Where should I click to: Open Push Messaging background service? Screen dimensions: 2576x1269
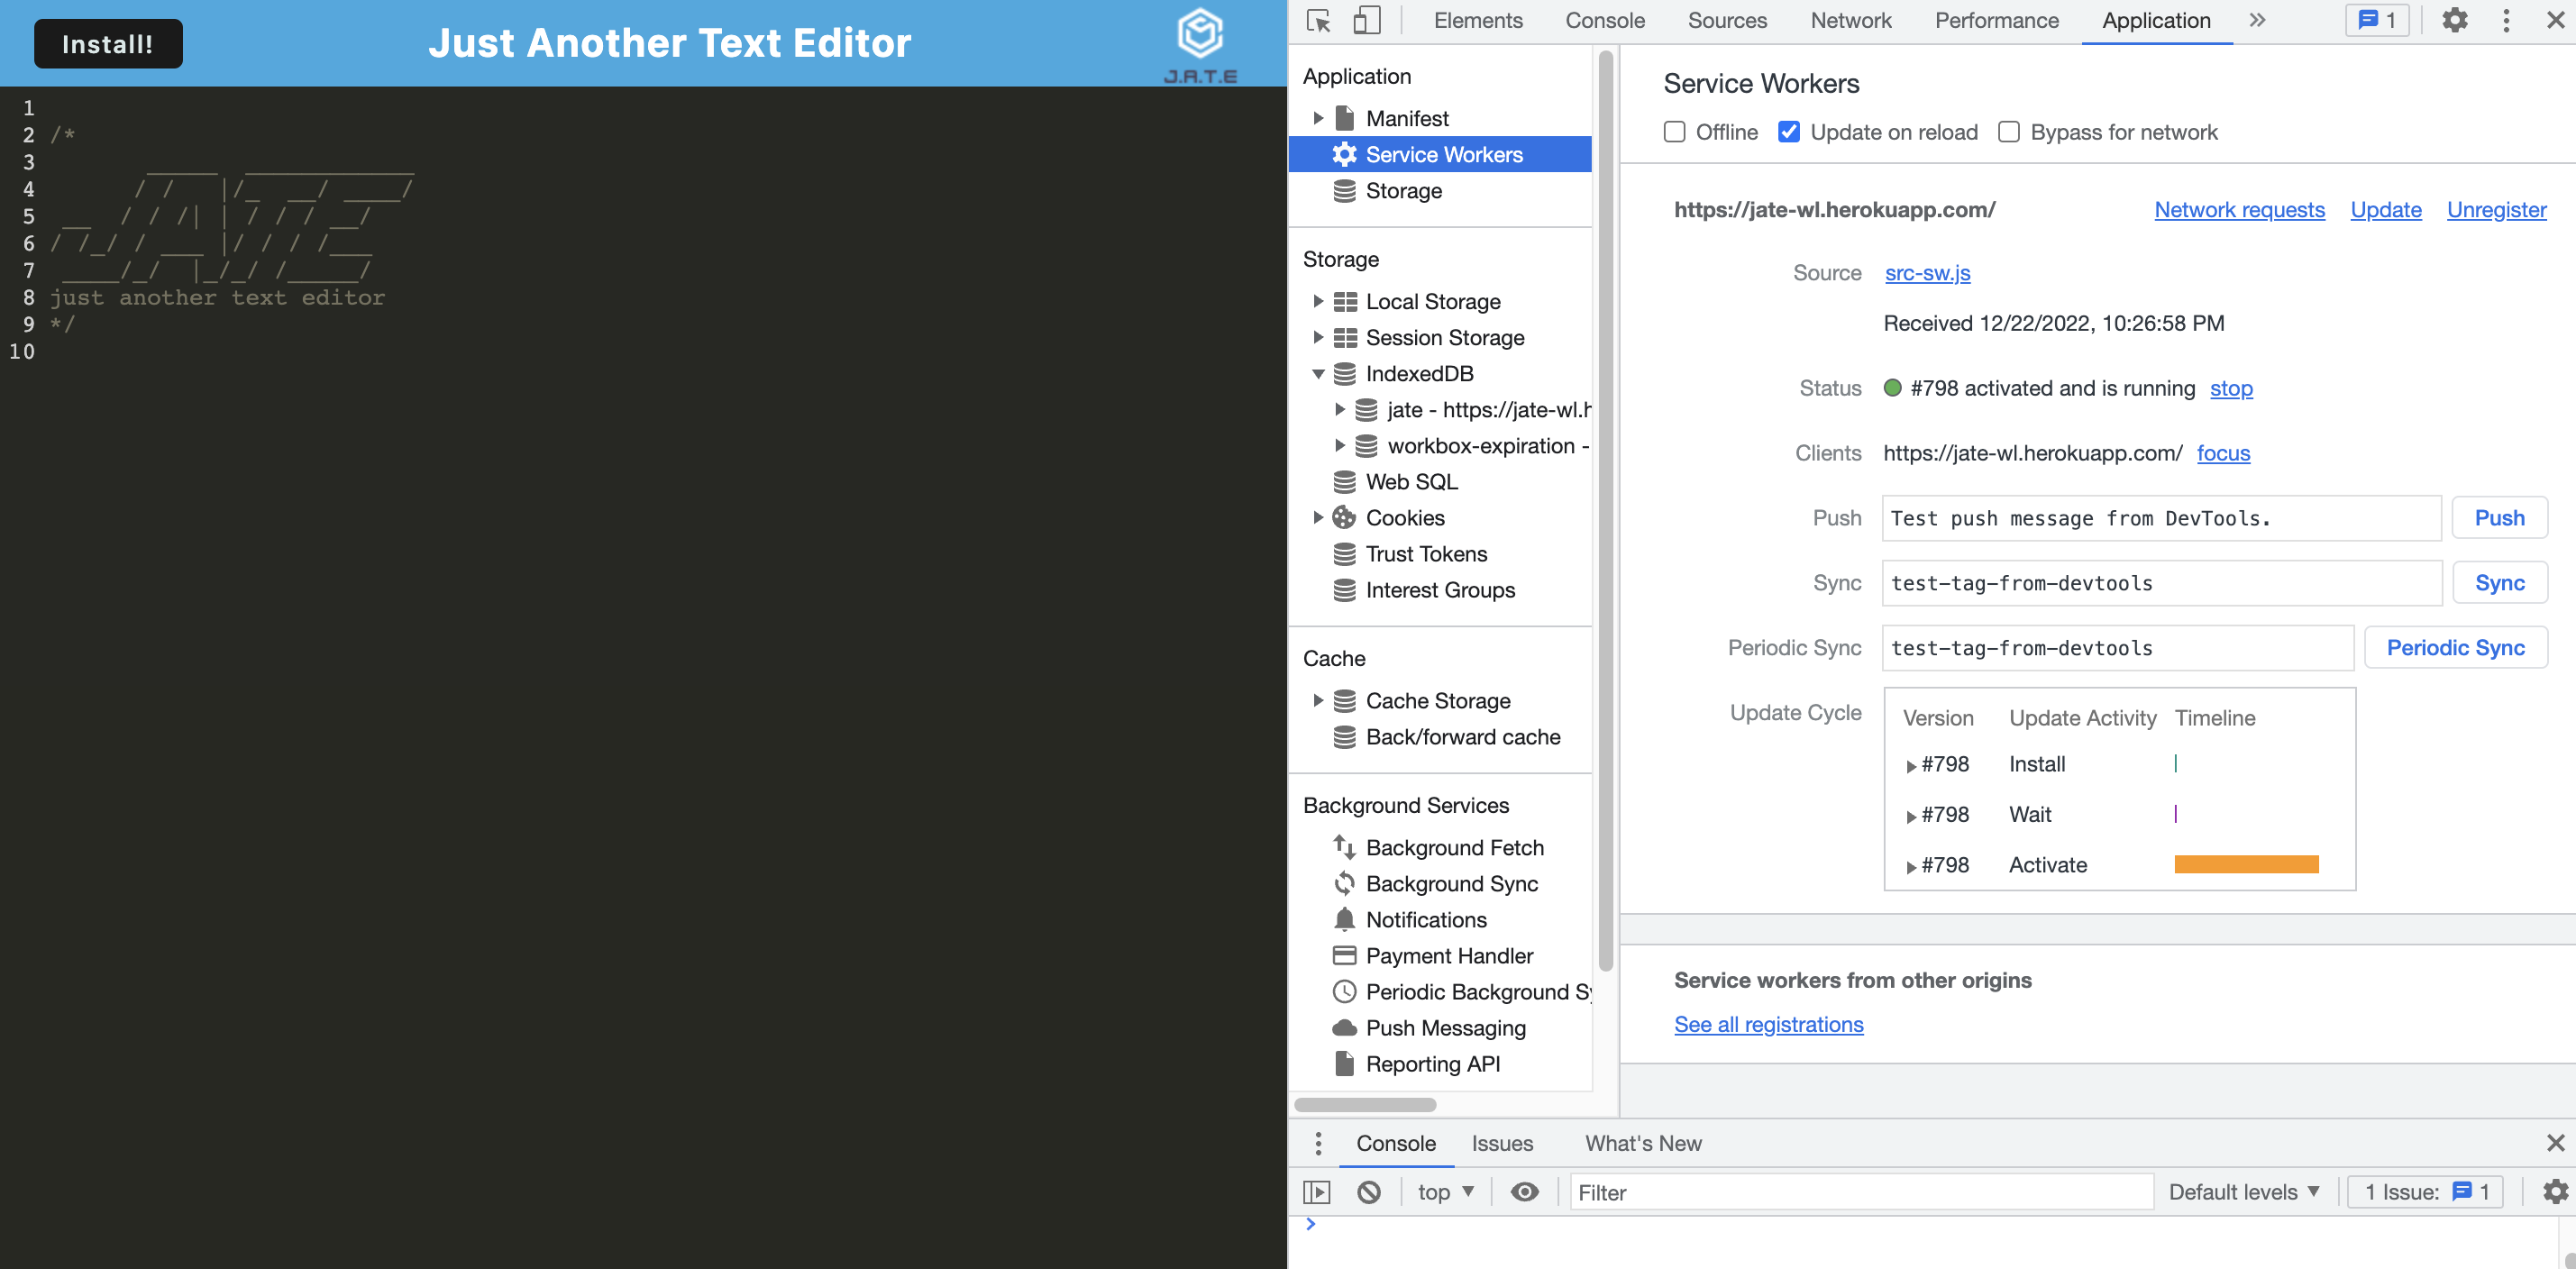1445,1027
